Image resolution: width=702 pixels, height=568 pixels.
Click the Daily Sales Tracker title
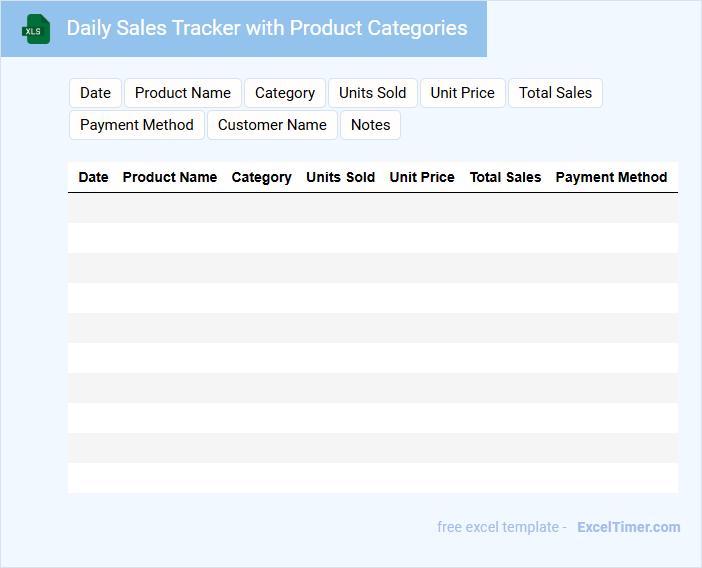coord(267,28)
